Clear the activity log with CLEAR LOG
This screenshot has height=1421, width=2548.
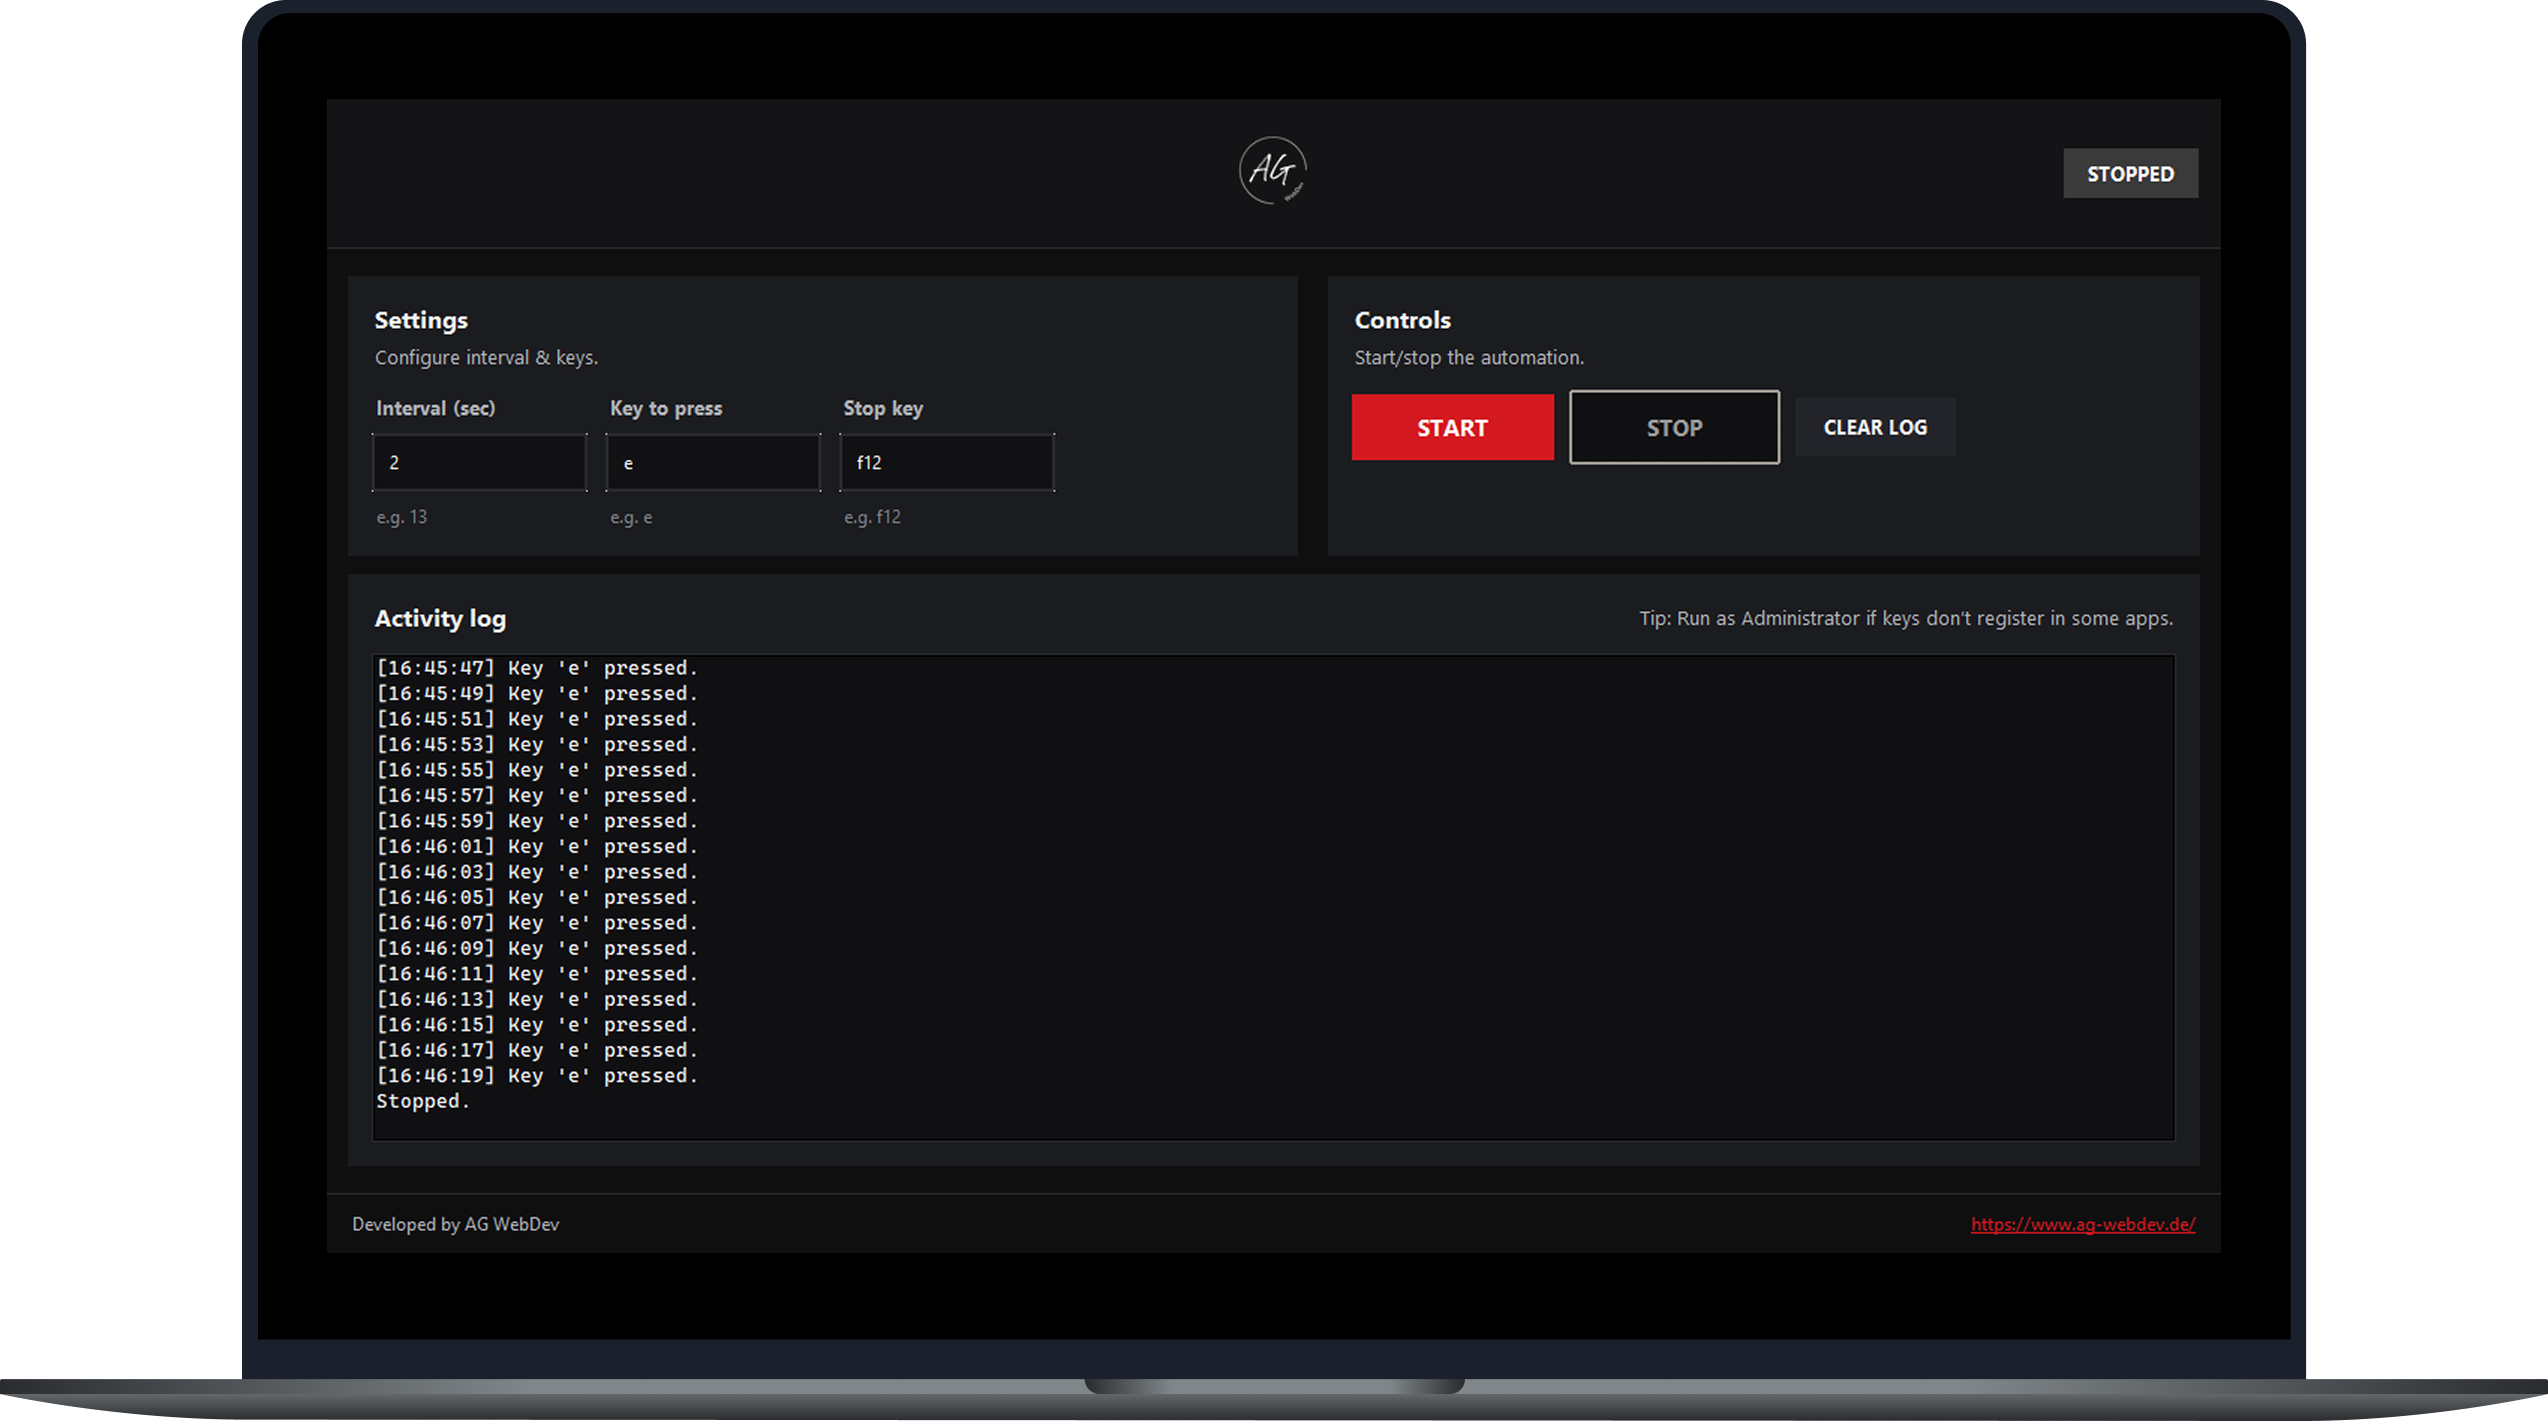1874,427
